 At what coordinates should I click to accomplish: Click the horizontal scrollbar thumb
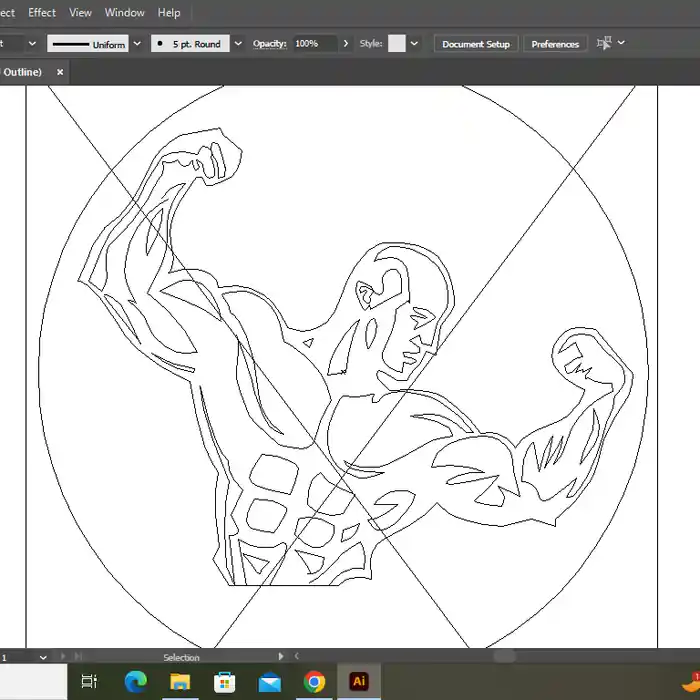coord(504,656)
